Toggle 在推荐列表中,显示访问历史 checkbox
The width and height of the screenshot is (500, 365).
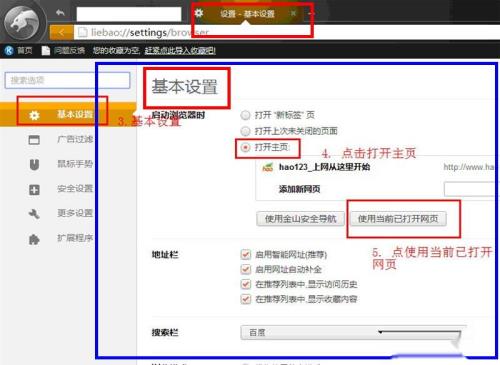point(246,284)
